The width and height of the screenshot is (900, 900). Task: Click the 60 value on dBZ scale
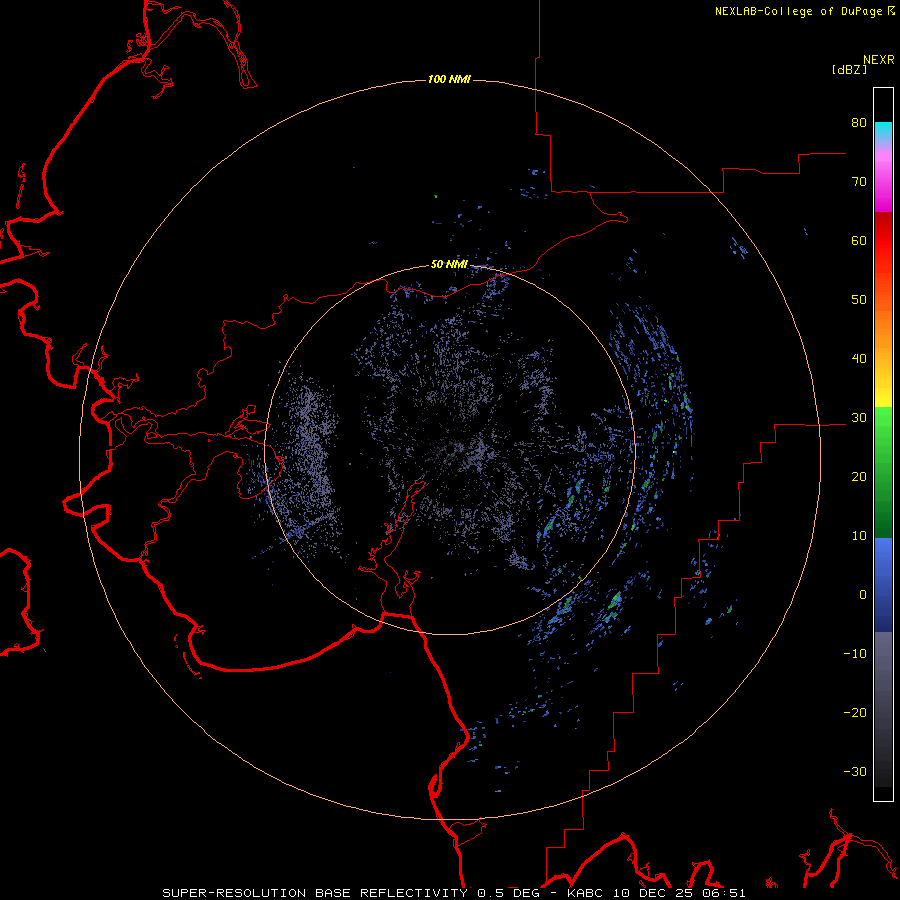coord(859,240)
